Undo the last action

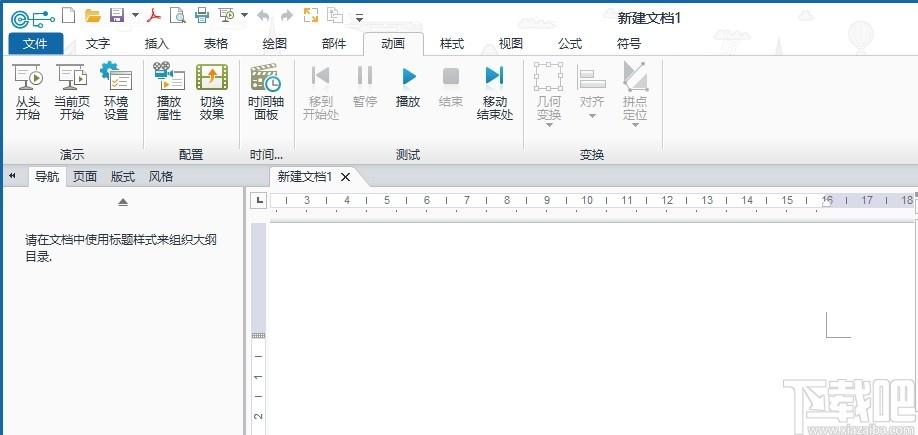click(x=263, y=16)
